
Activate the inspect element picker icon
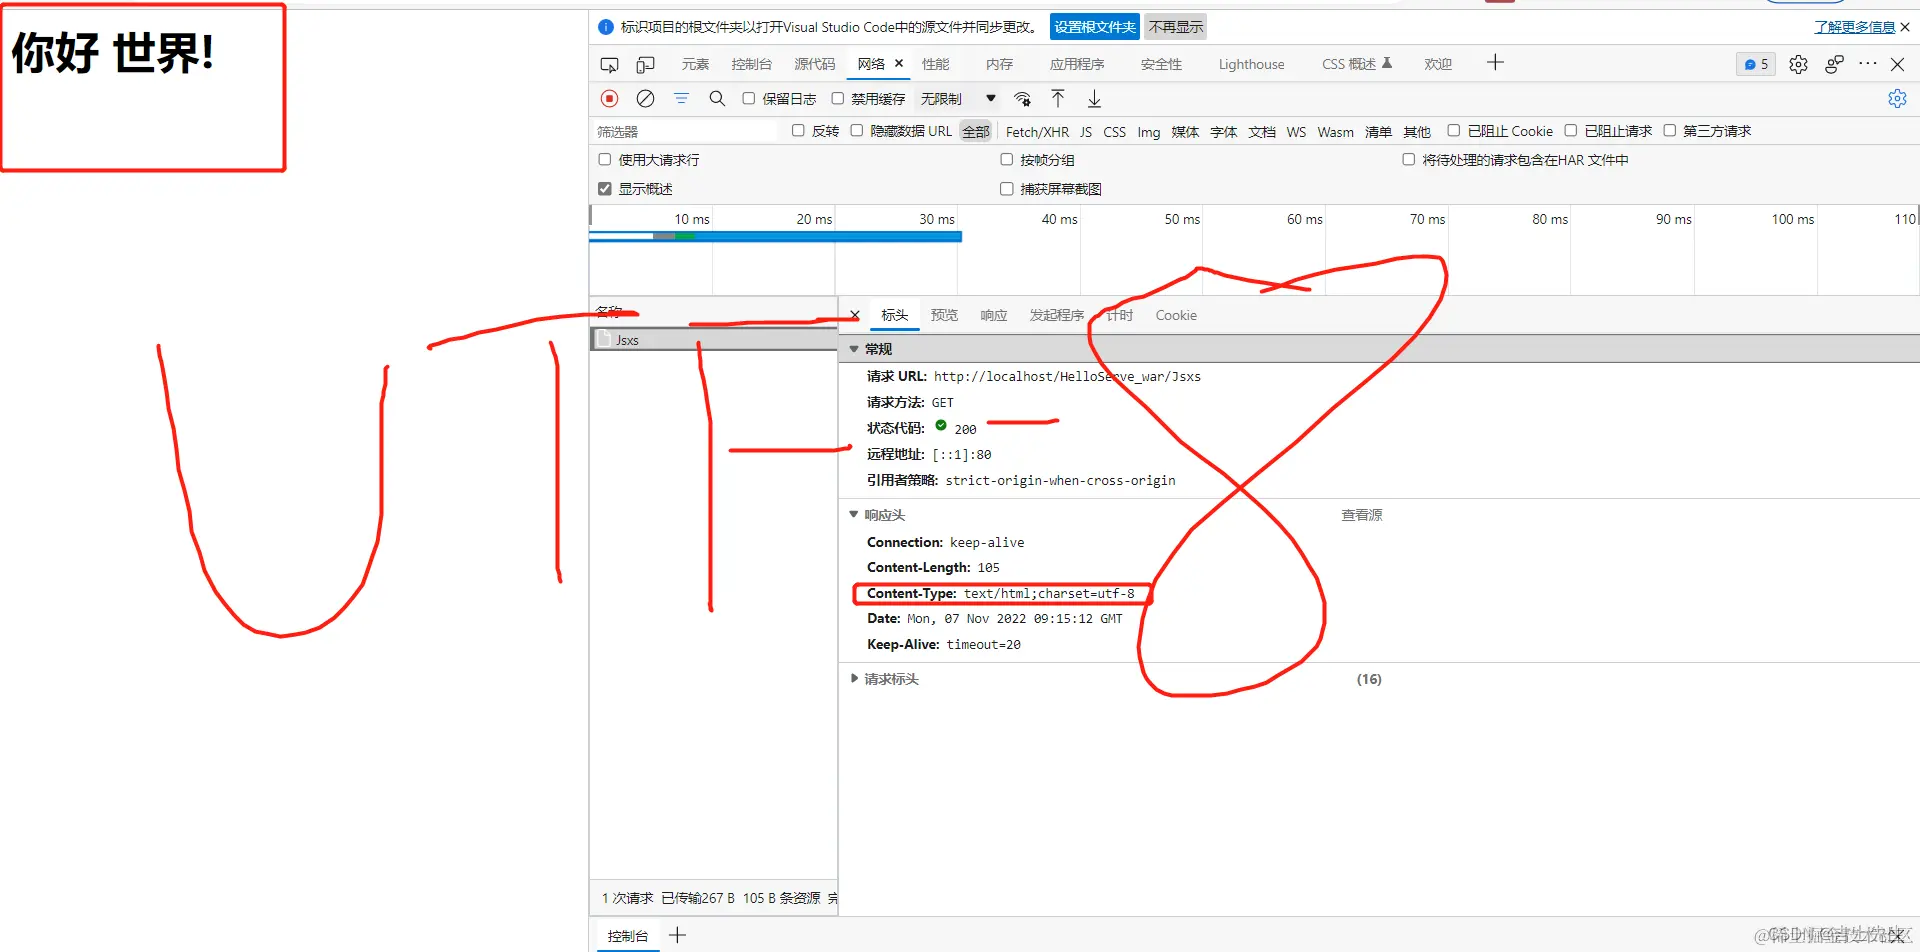click(x=609, y=65)
